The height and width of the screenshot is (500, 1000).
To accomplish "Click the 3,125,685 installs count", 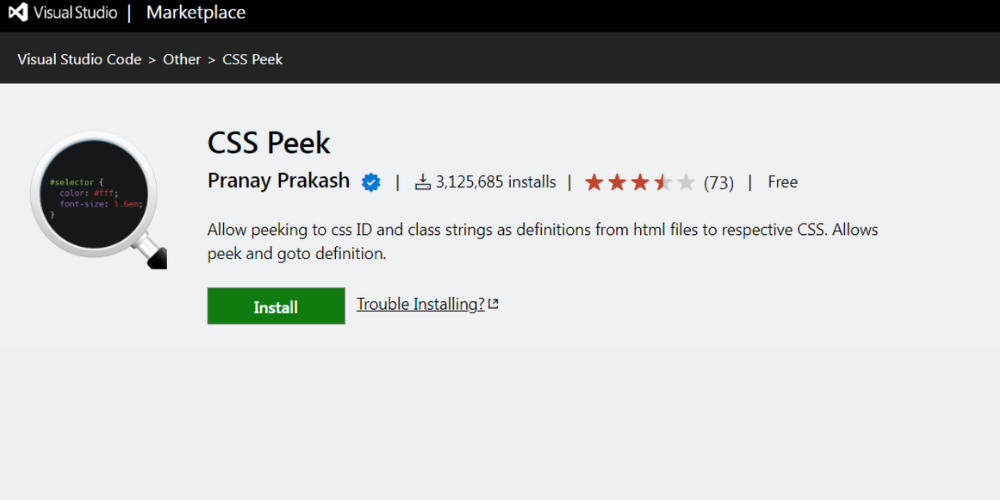I will click(495, 182).
